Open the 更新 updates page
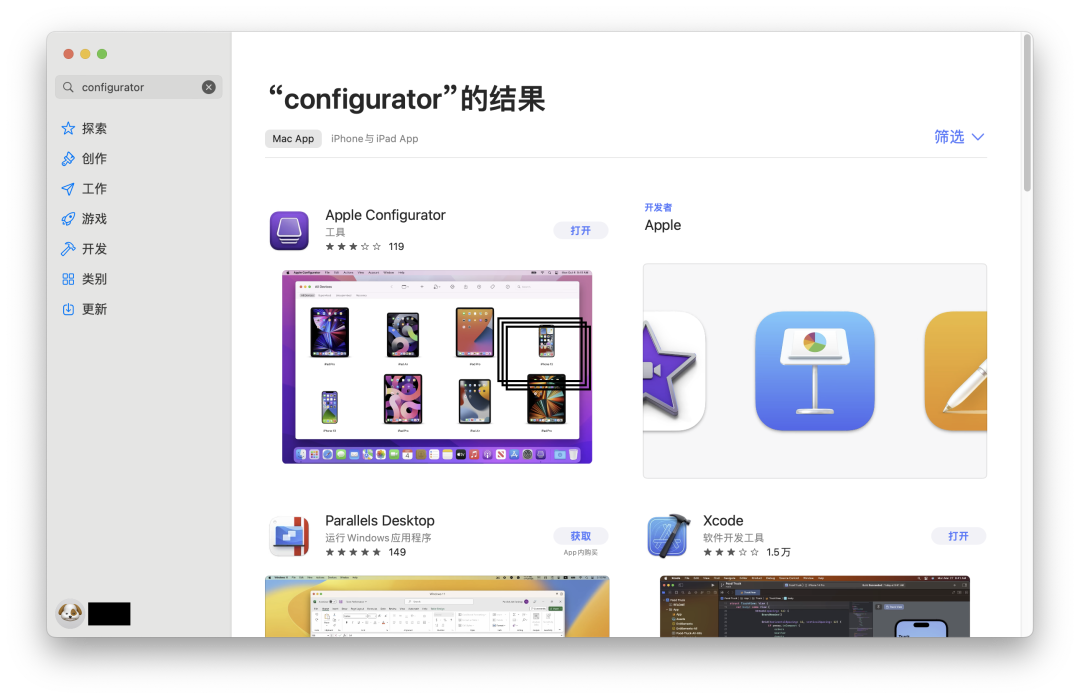Viewport: 1080px width, 699px height. click(x=94, y=309)
